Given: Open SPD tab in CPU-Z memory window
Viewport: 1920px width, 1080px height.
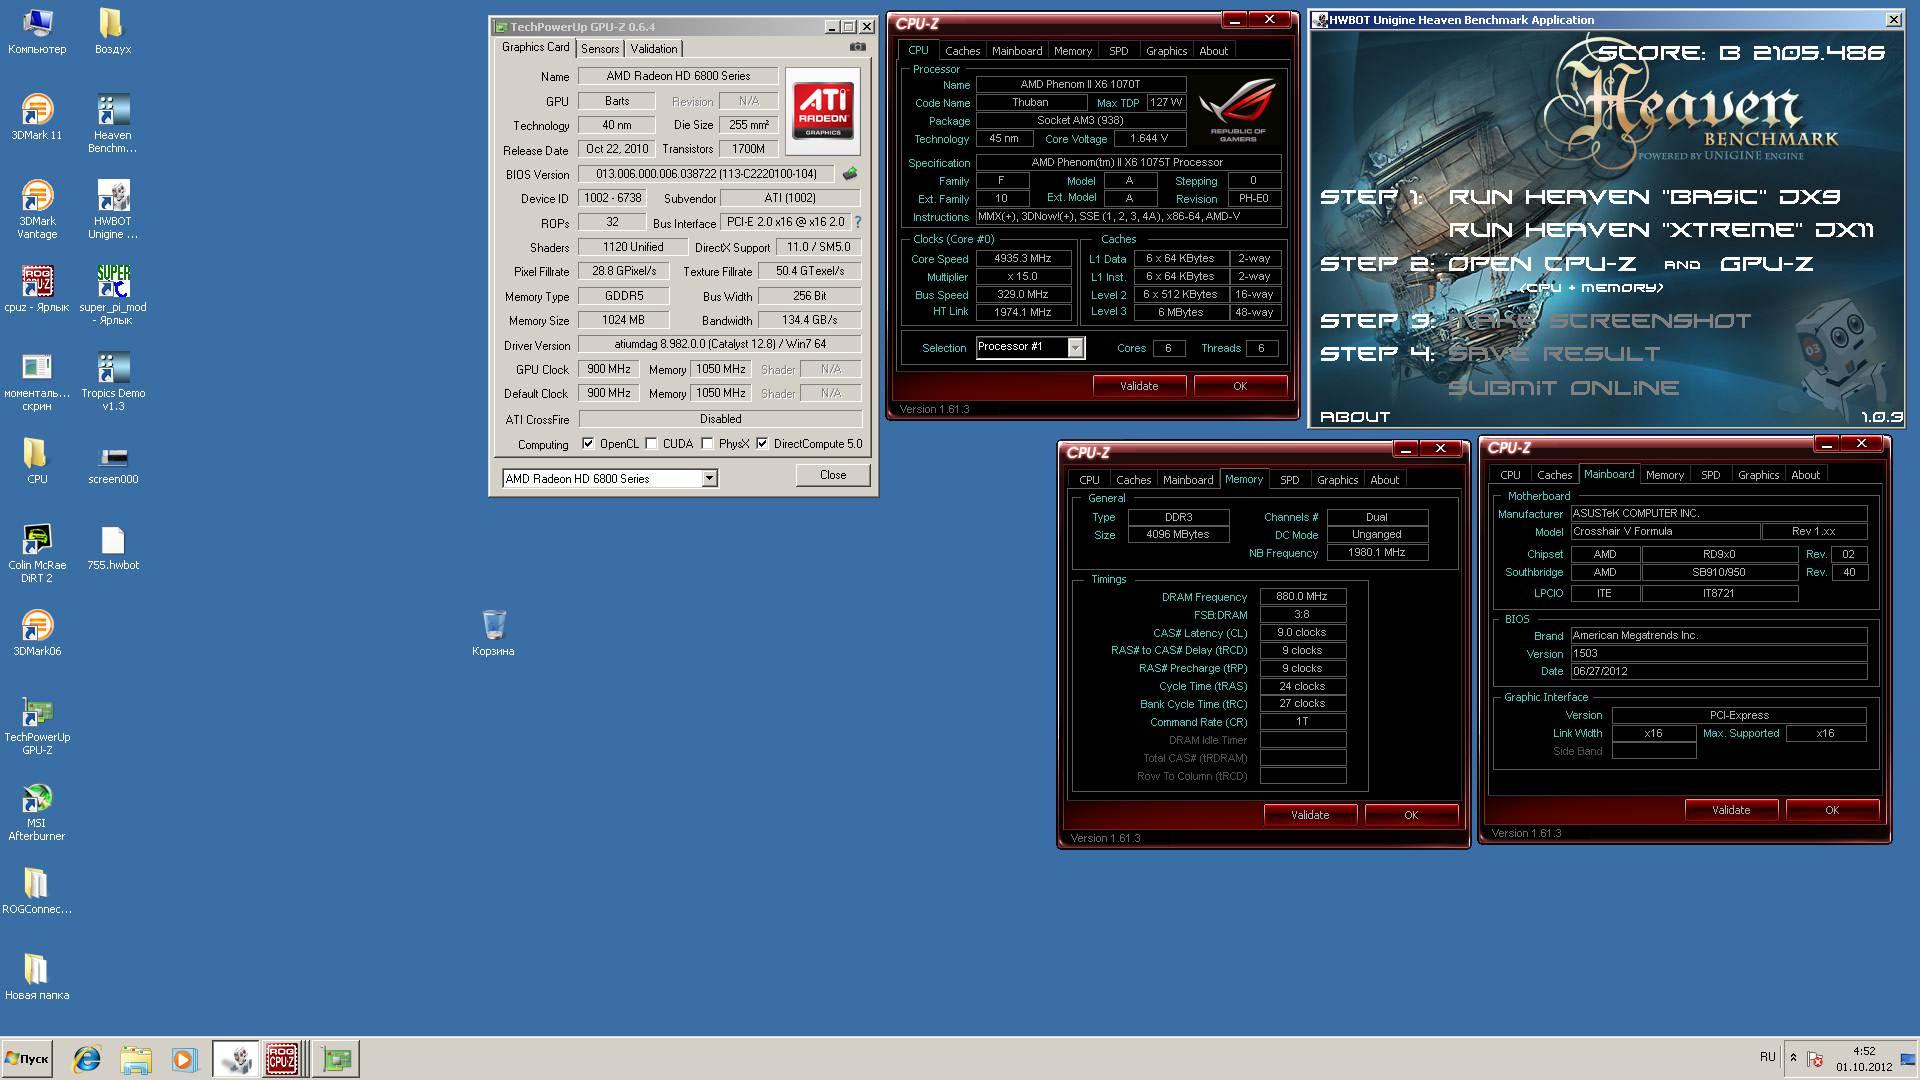Looking at the screenshot, I should pyautogui.click(x=1290, y=480).
